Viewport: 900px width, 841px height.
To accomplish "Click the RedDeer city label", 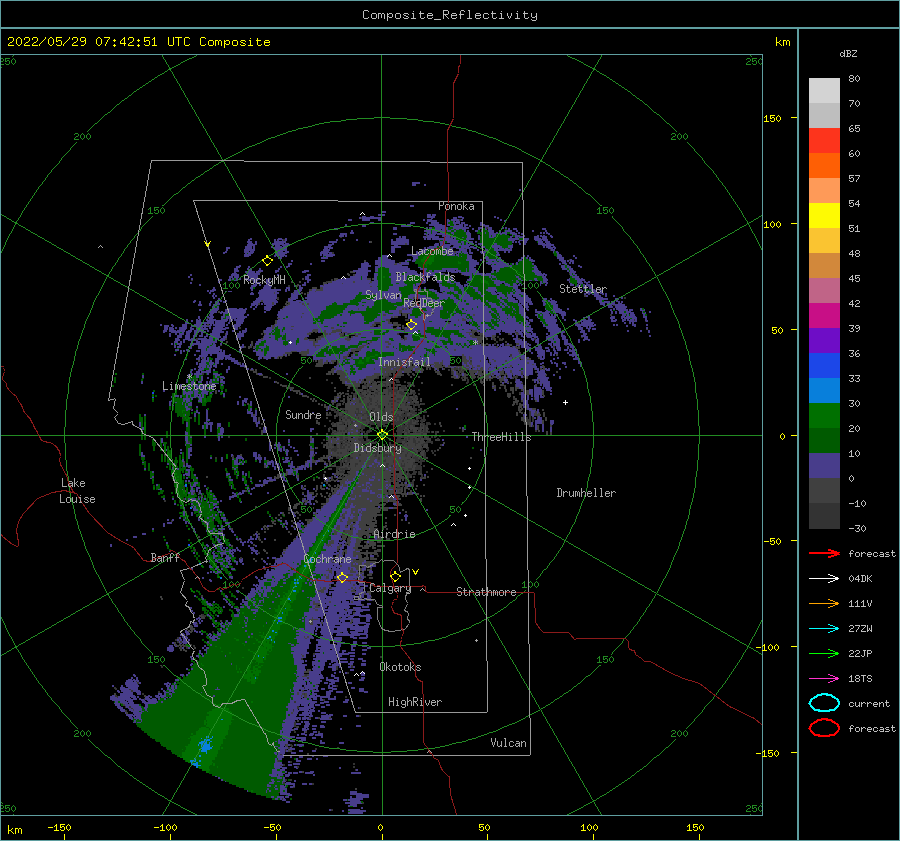I will click(x=424, y=303).
